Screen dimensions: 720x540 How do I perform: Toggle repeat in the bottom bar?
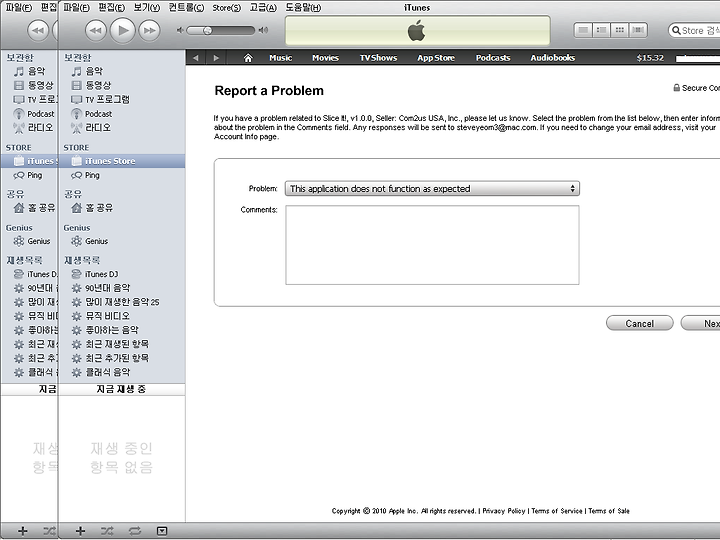(x=135, y=531)
